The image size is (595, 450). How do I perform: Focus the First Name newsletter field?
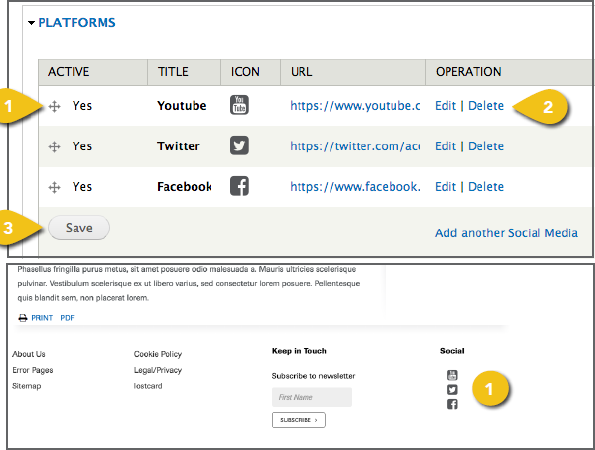(312, 397)
